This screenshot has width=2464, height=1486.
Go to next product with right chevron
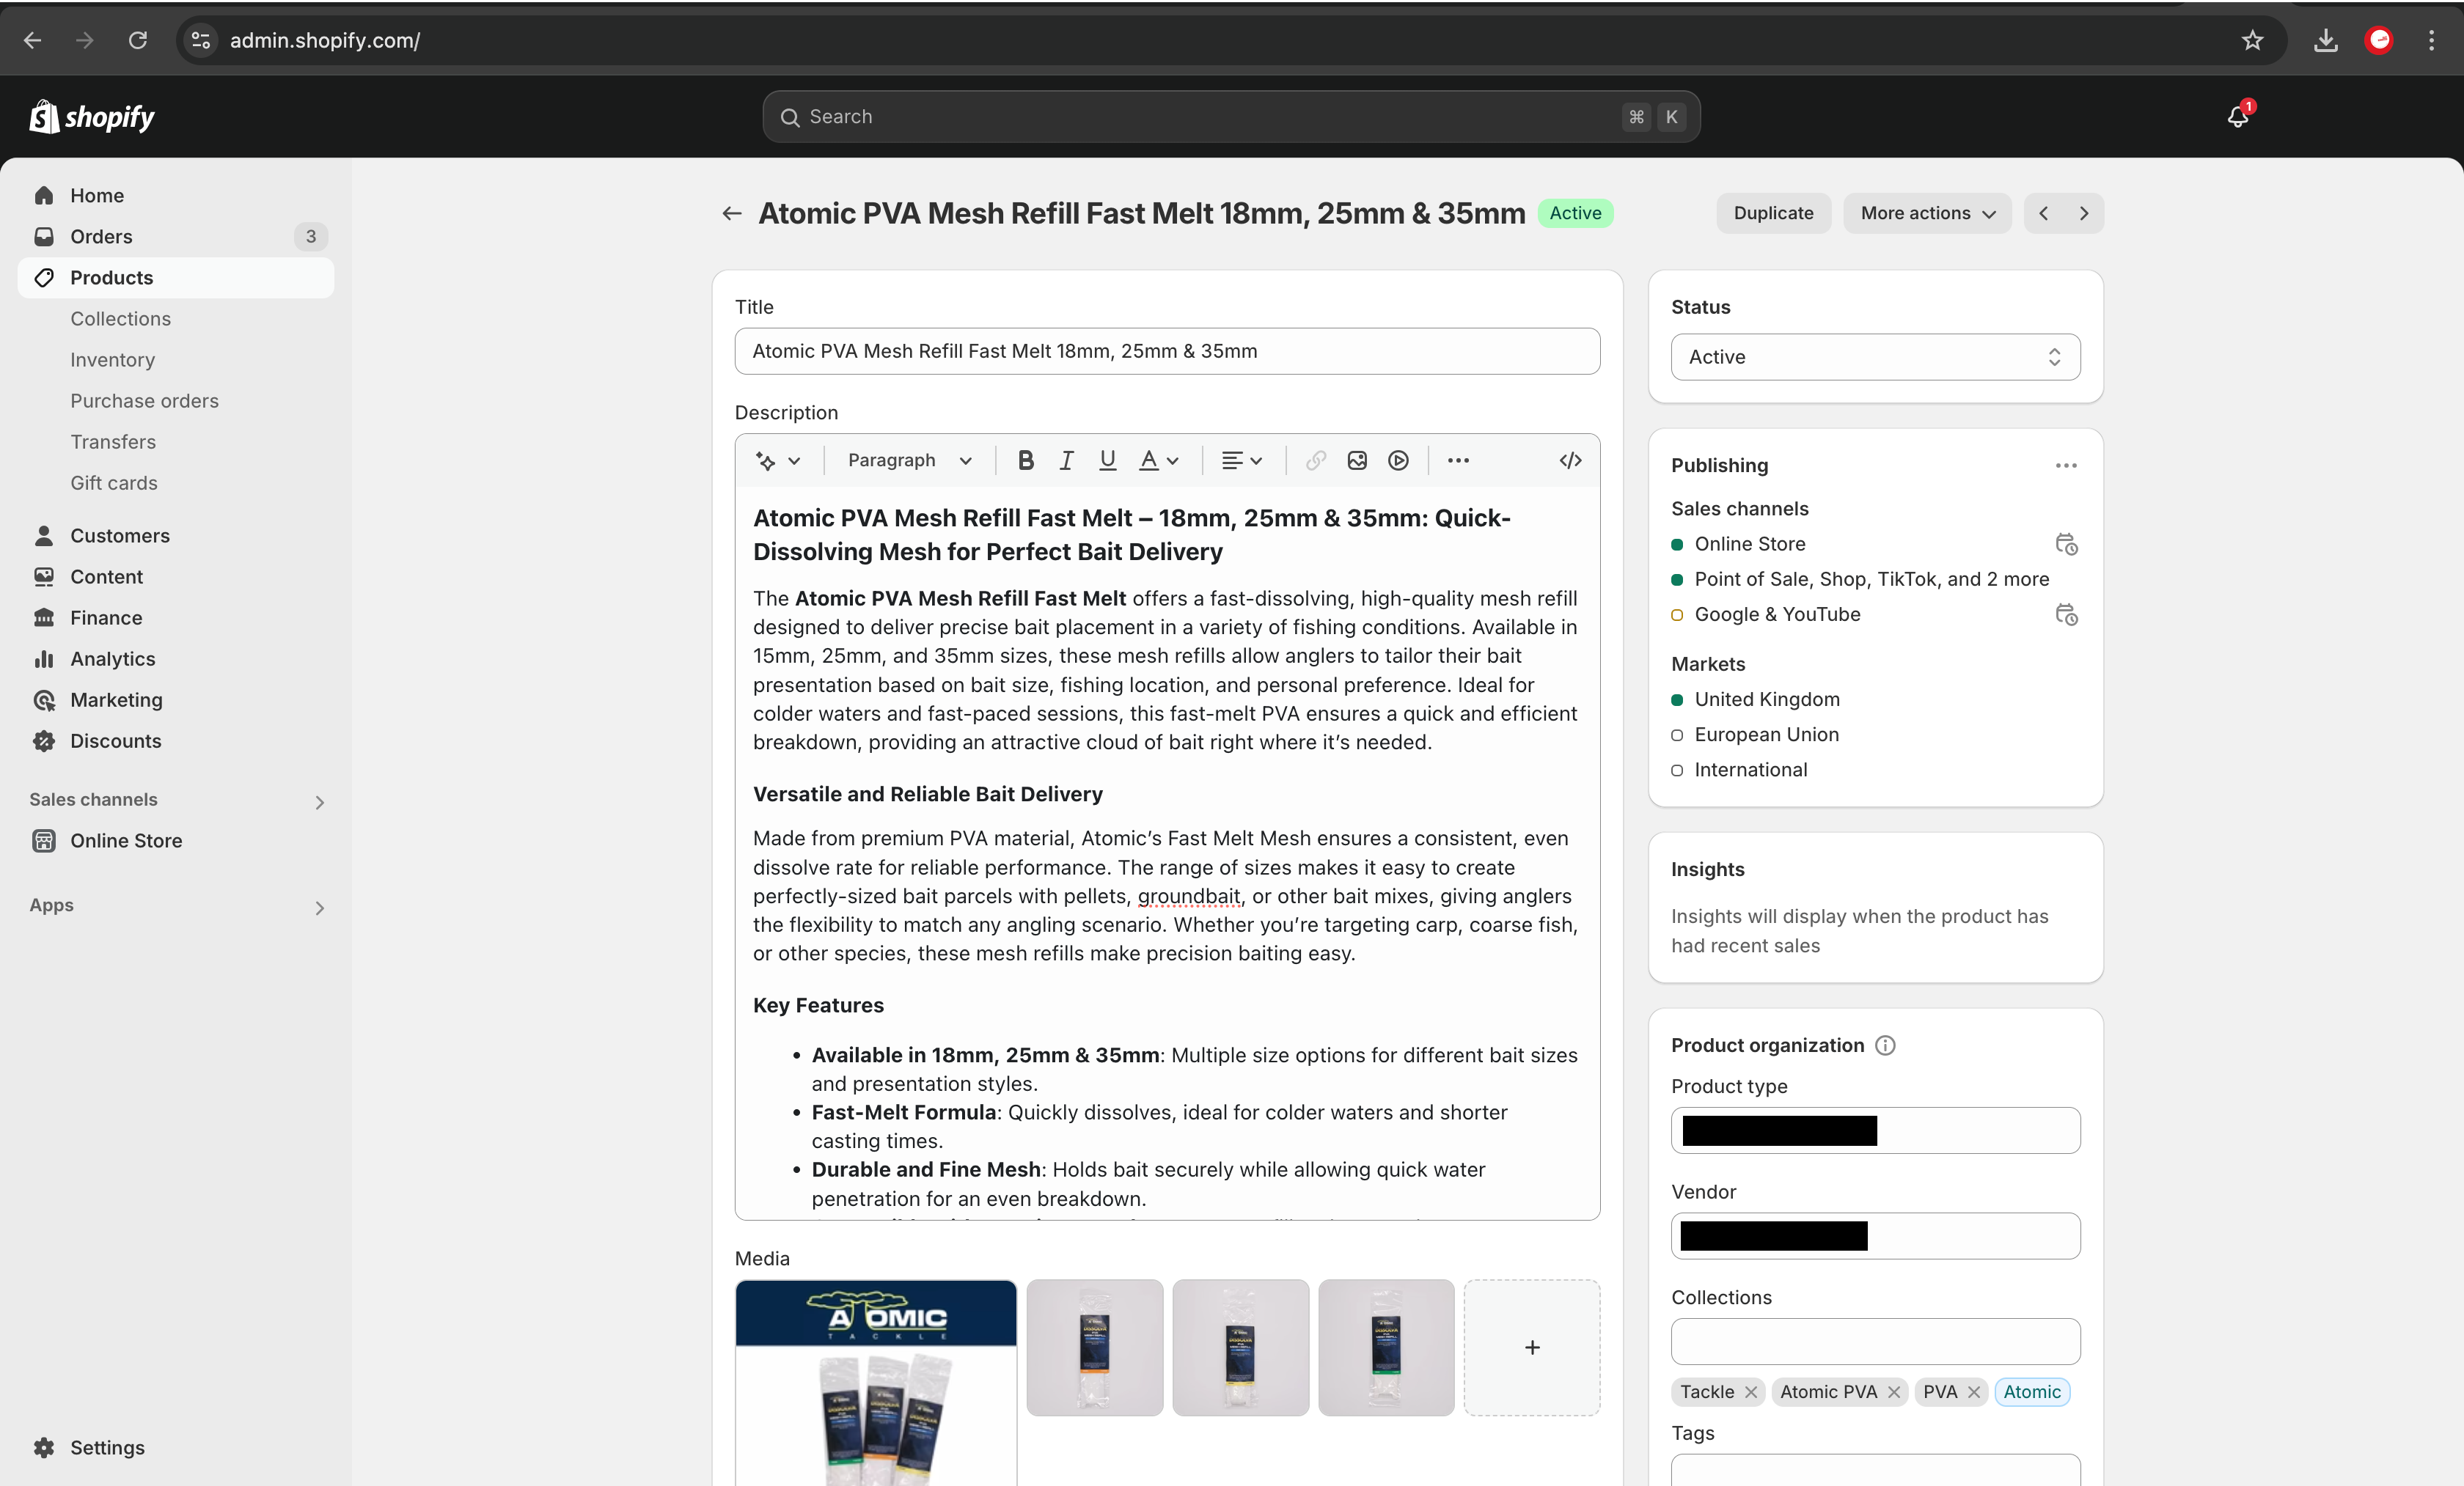(2084, 213)
